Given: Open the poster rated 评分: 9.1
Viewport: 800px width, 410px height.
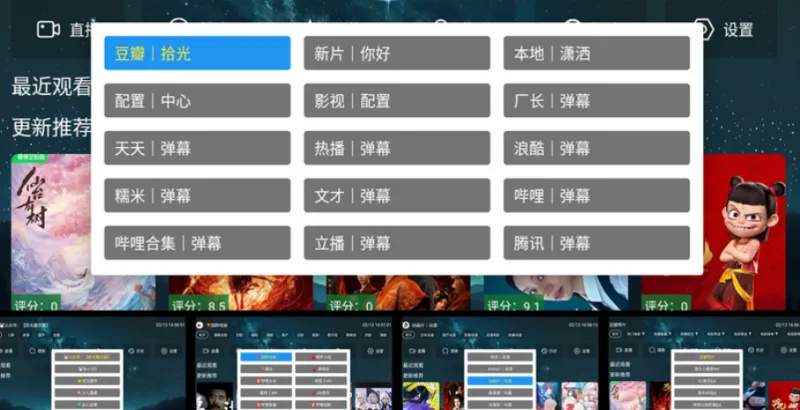Looking at the screenshot, I should 556,293.
